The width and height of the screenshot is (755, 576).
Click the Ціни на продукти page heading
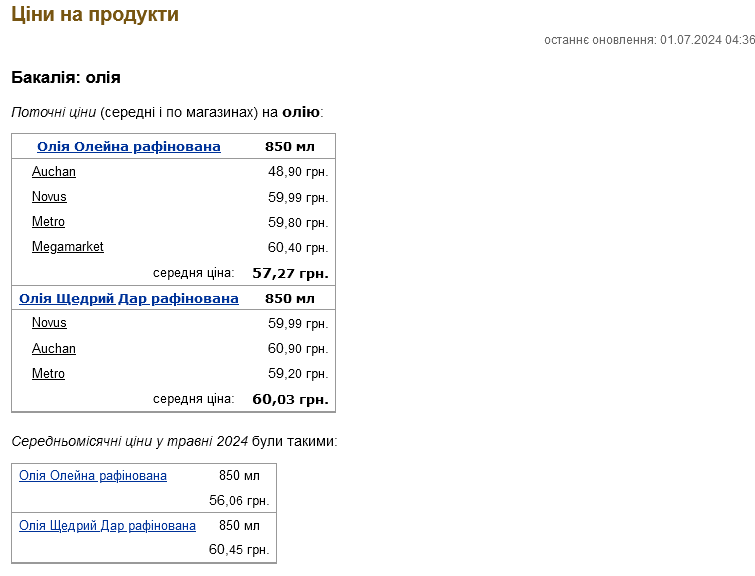point(95,15)
